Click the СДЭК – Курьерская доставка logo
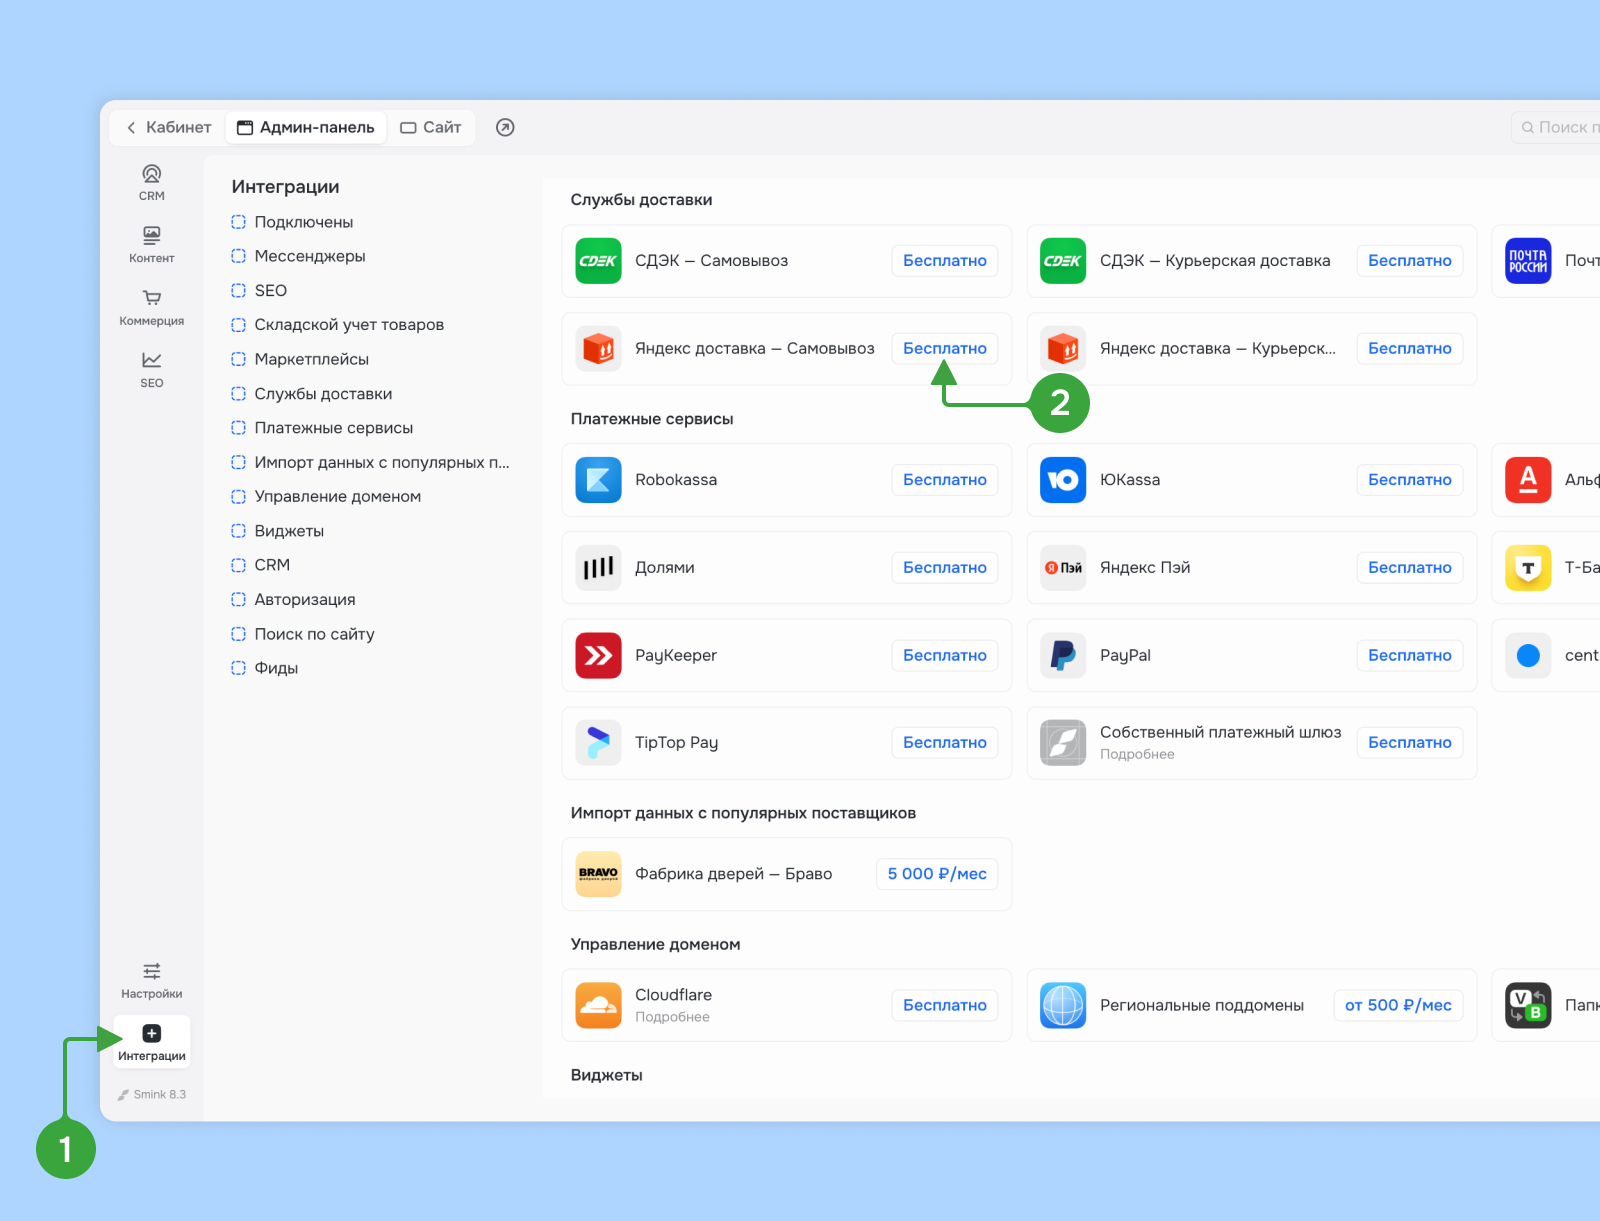1600x1221 pixels. click(x=1063, y=261)
